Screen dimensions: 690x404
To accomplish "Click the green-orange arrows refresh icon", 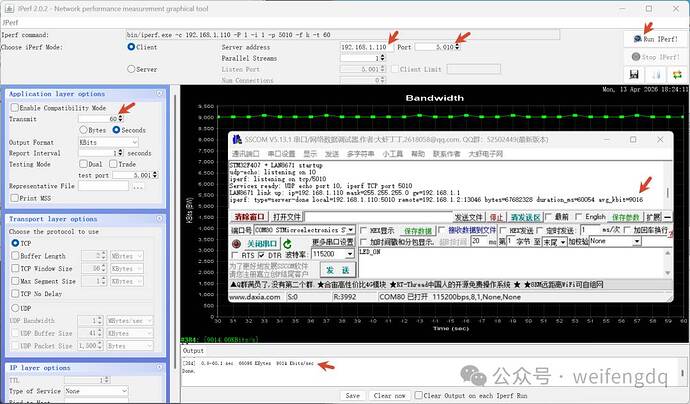I will 677,74.
